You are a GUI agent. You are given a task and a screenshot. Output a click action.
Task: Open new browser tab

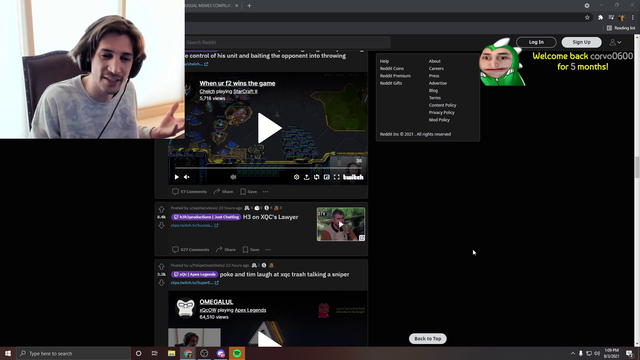coord(249,6)
